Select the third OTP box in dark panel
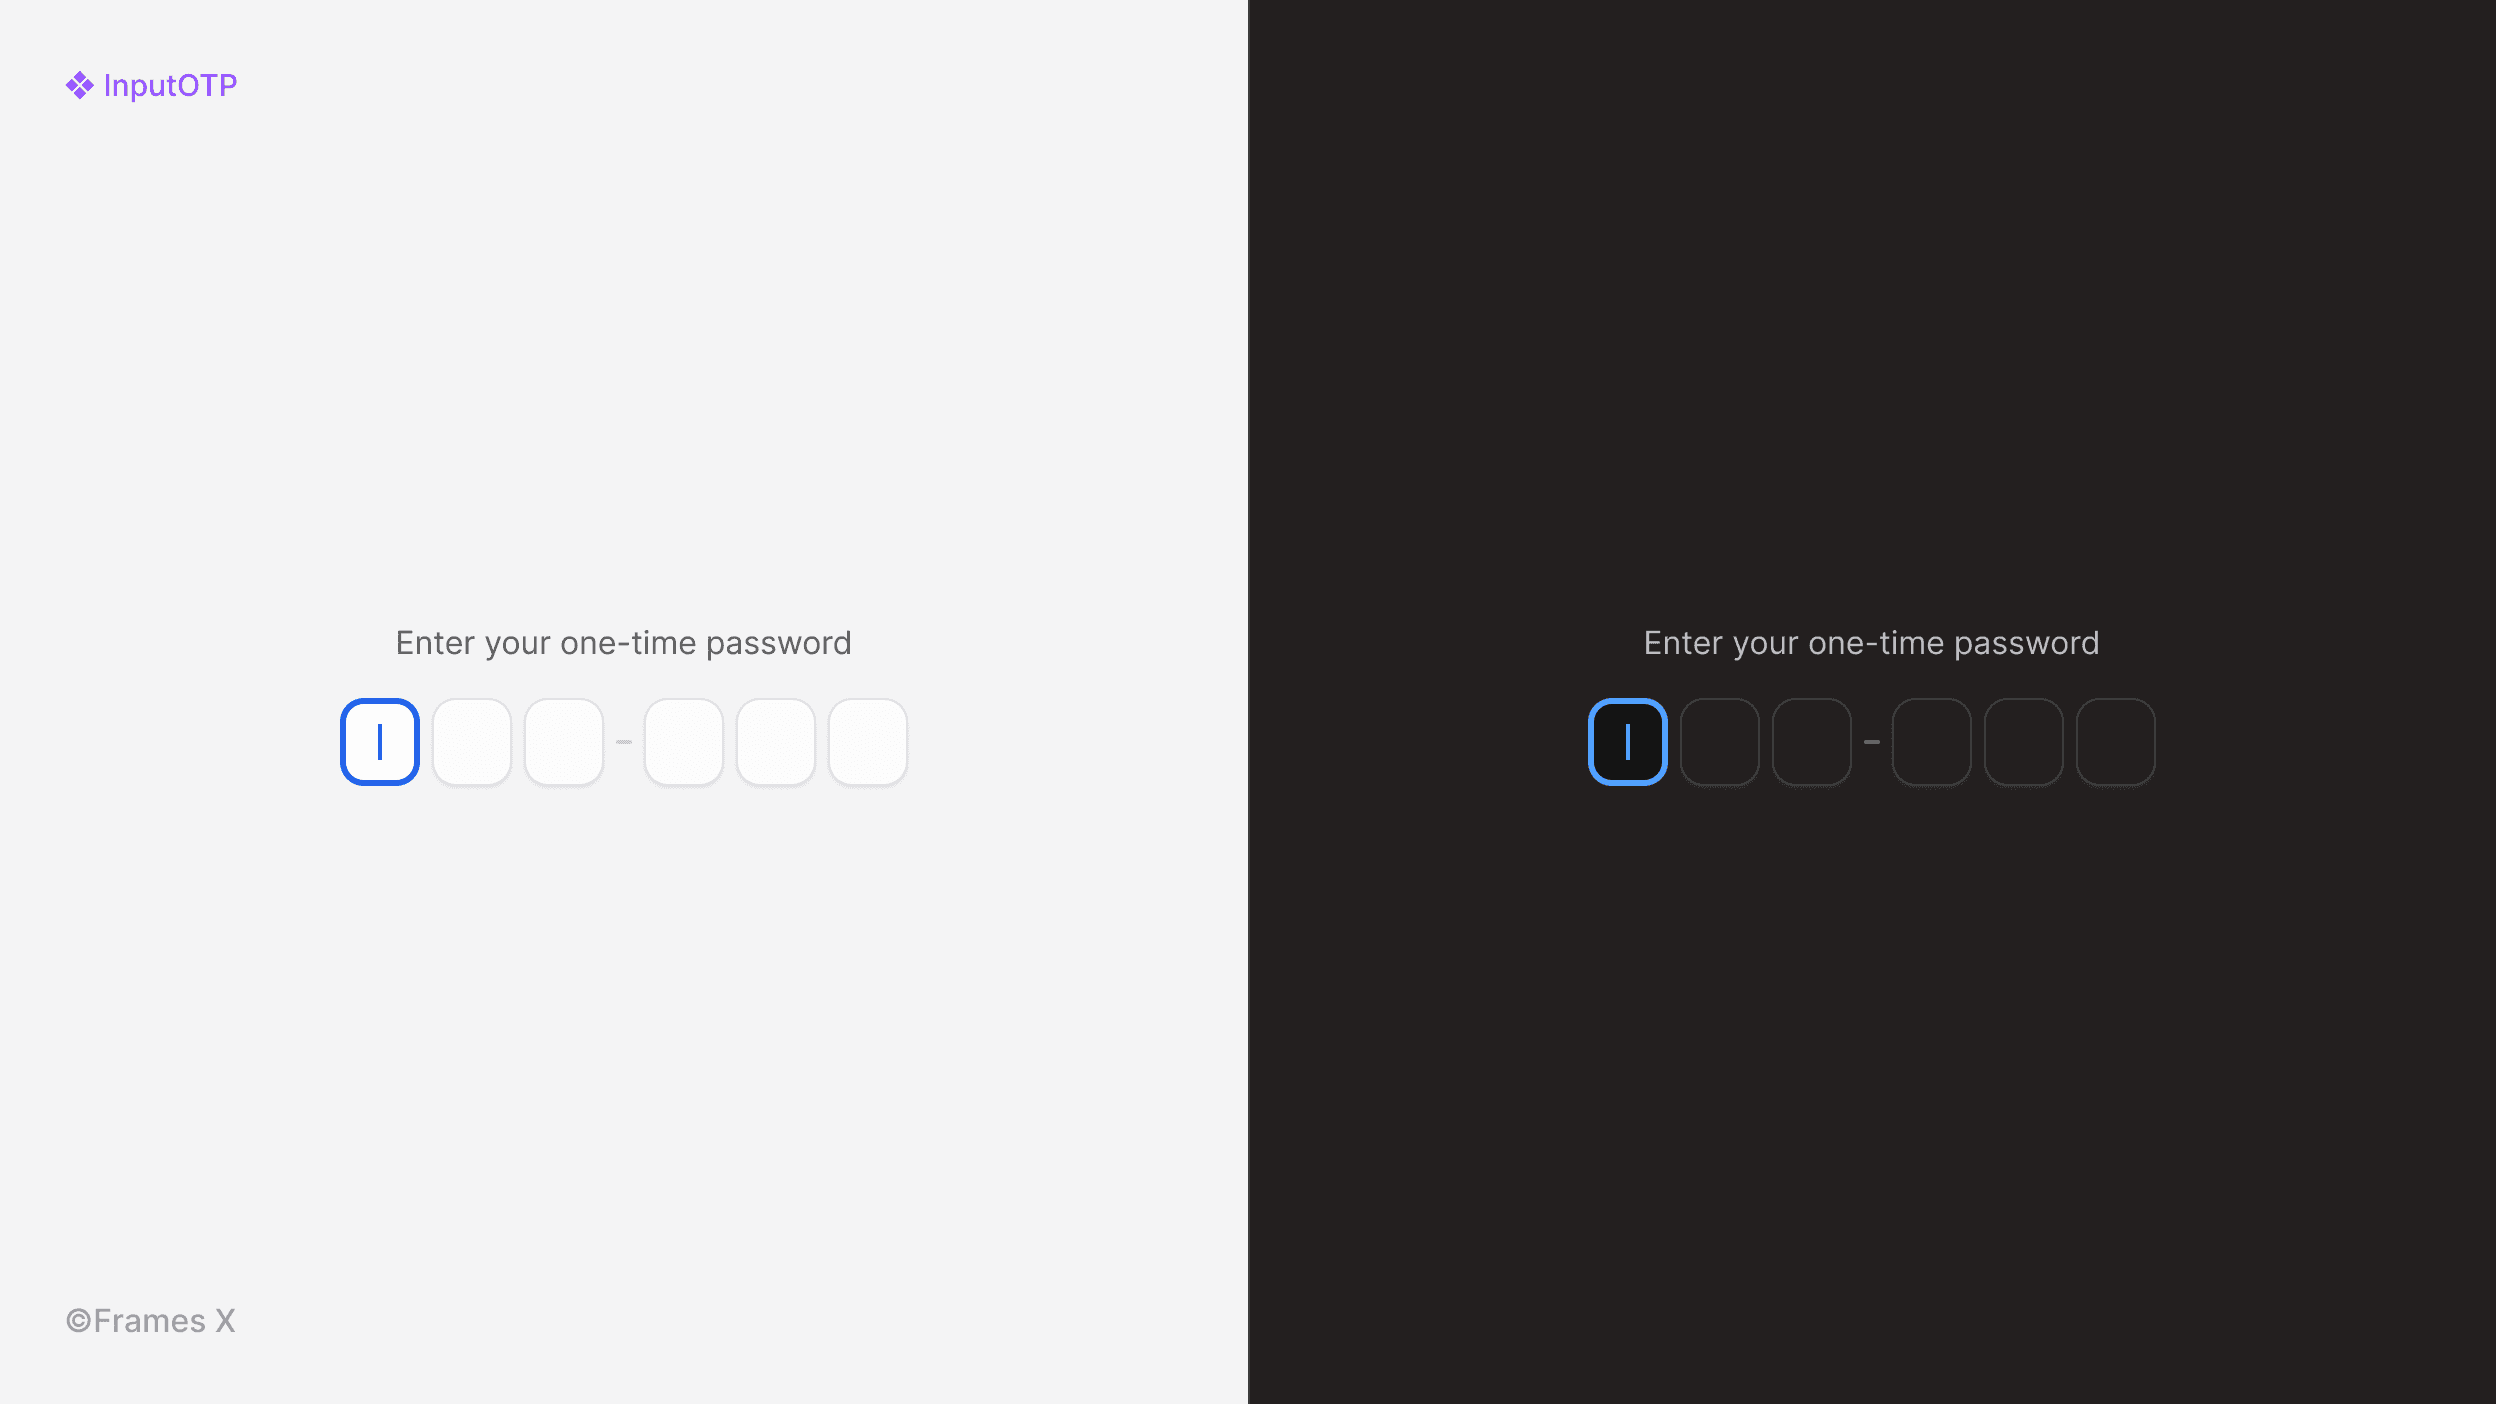 [x=1812, y=742]
